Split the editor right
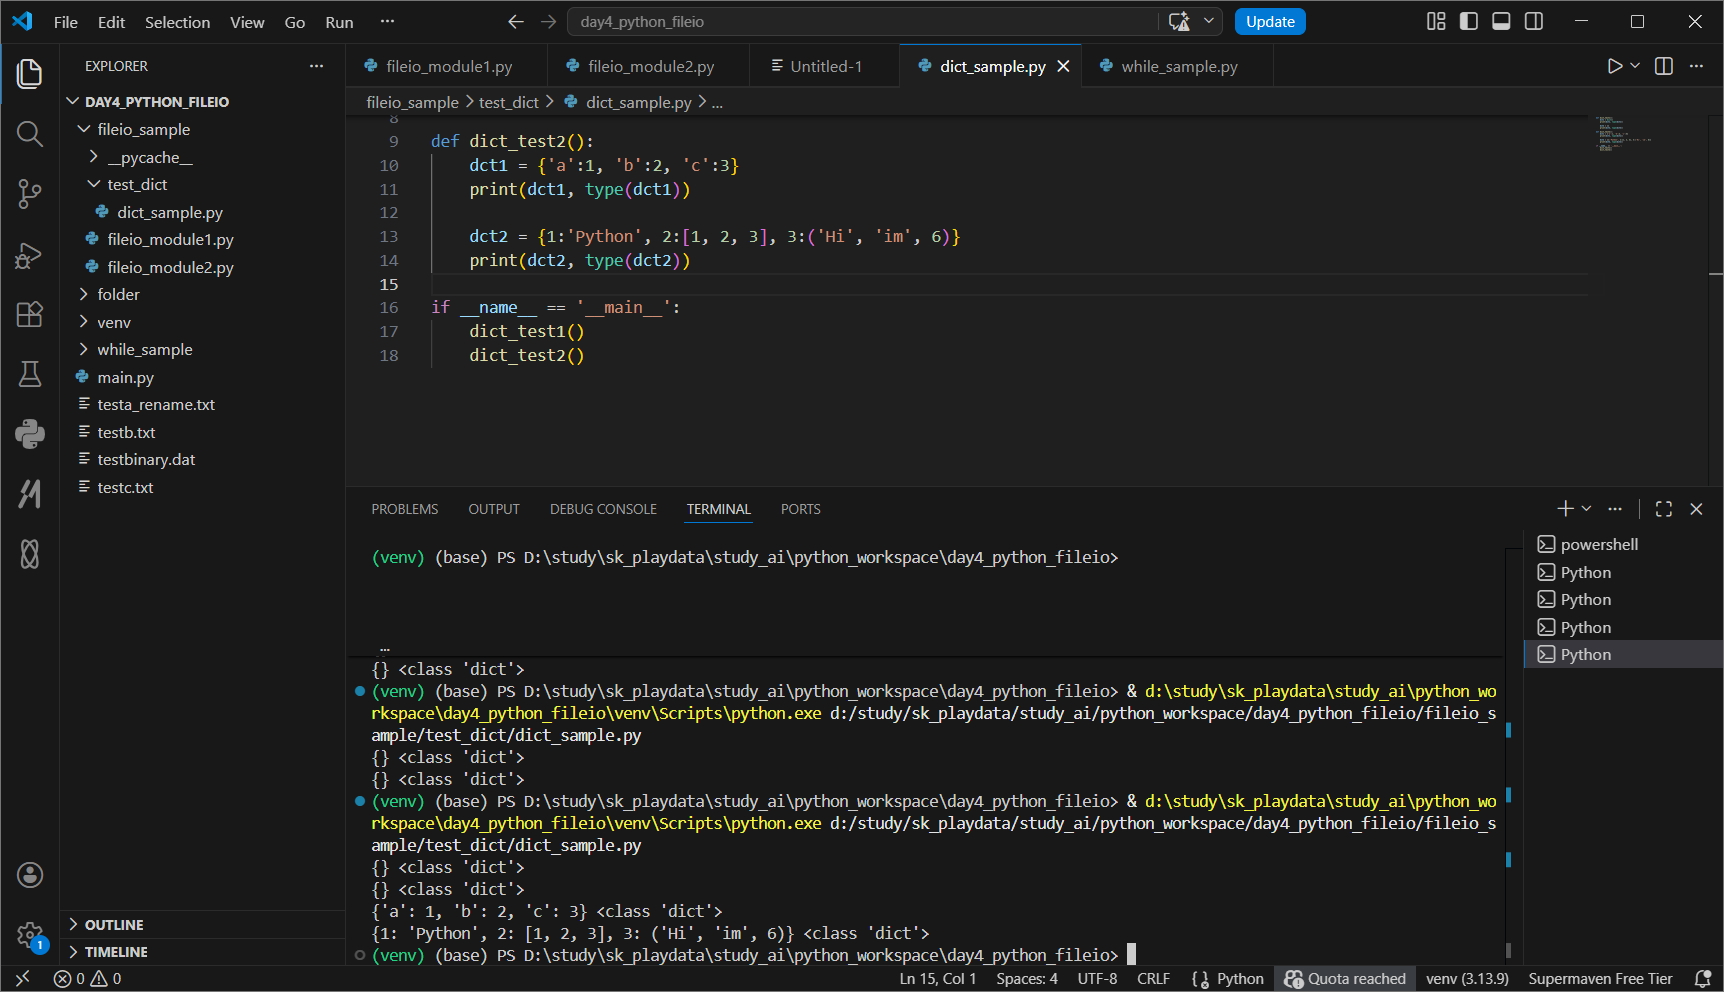 click(1664, 66)
